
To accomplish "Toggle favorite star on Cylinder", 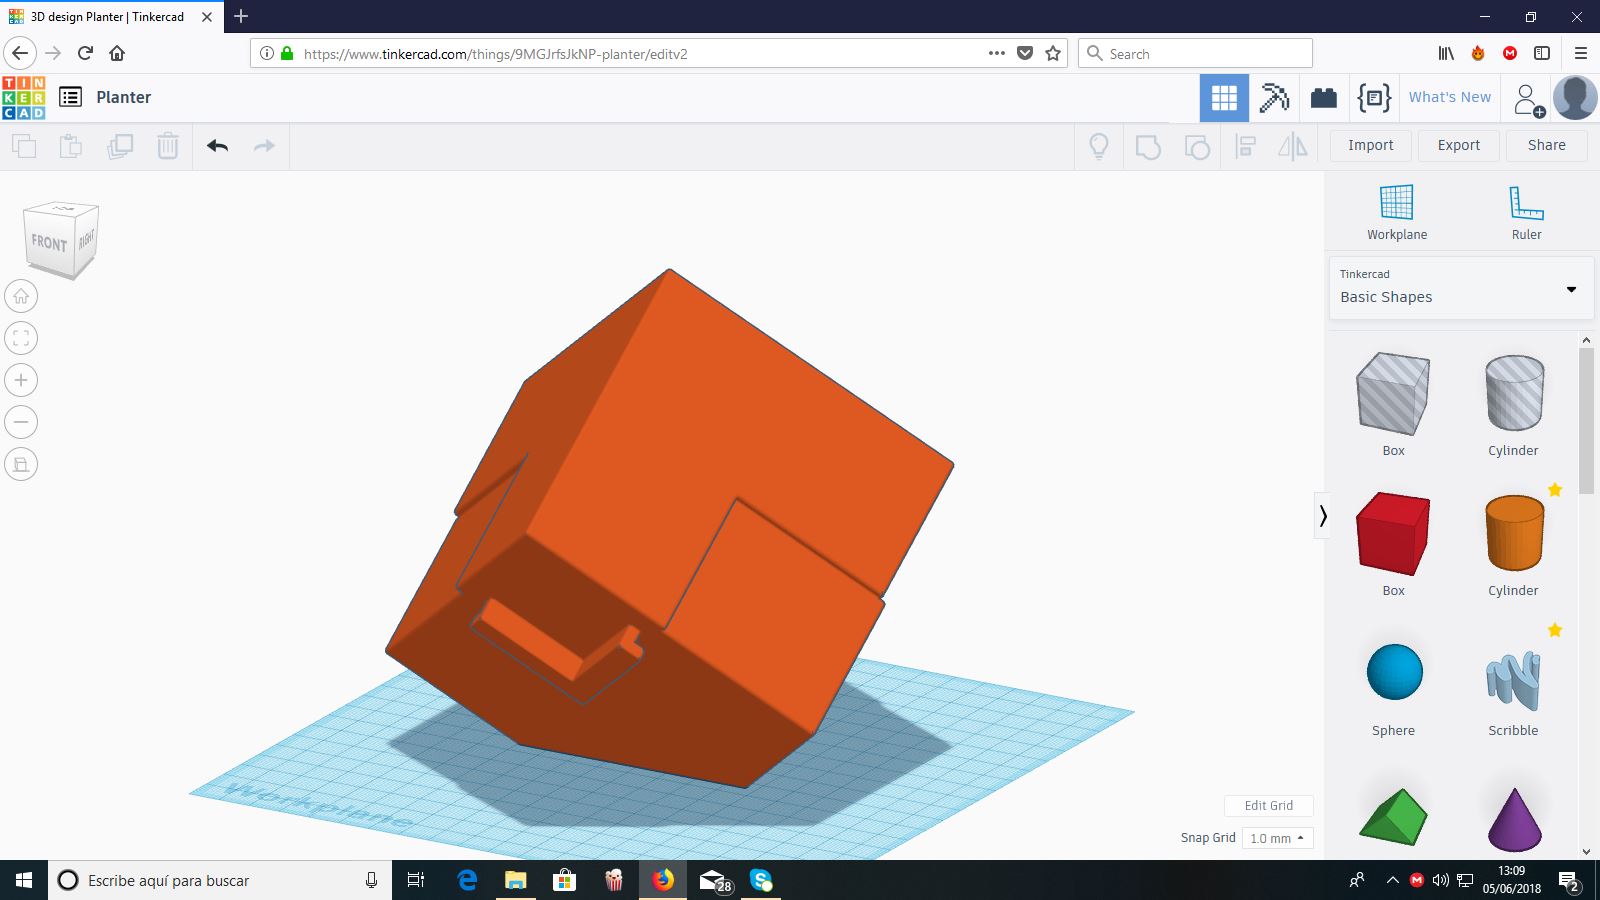I will click(x=1555, y=490).
